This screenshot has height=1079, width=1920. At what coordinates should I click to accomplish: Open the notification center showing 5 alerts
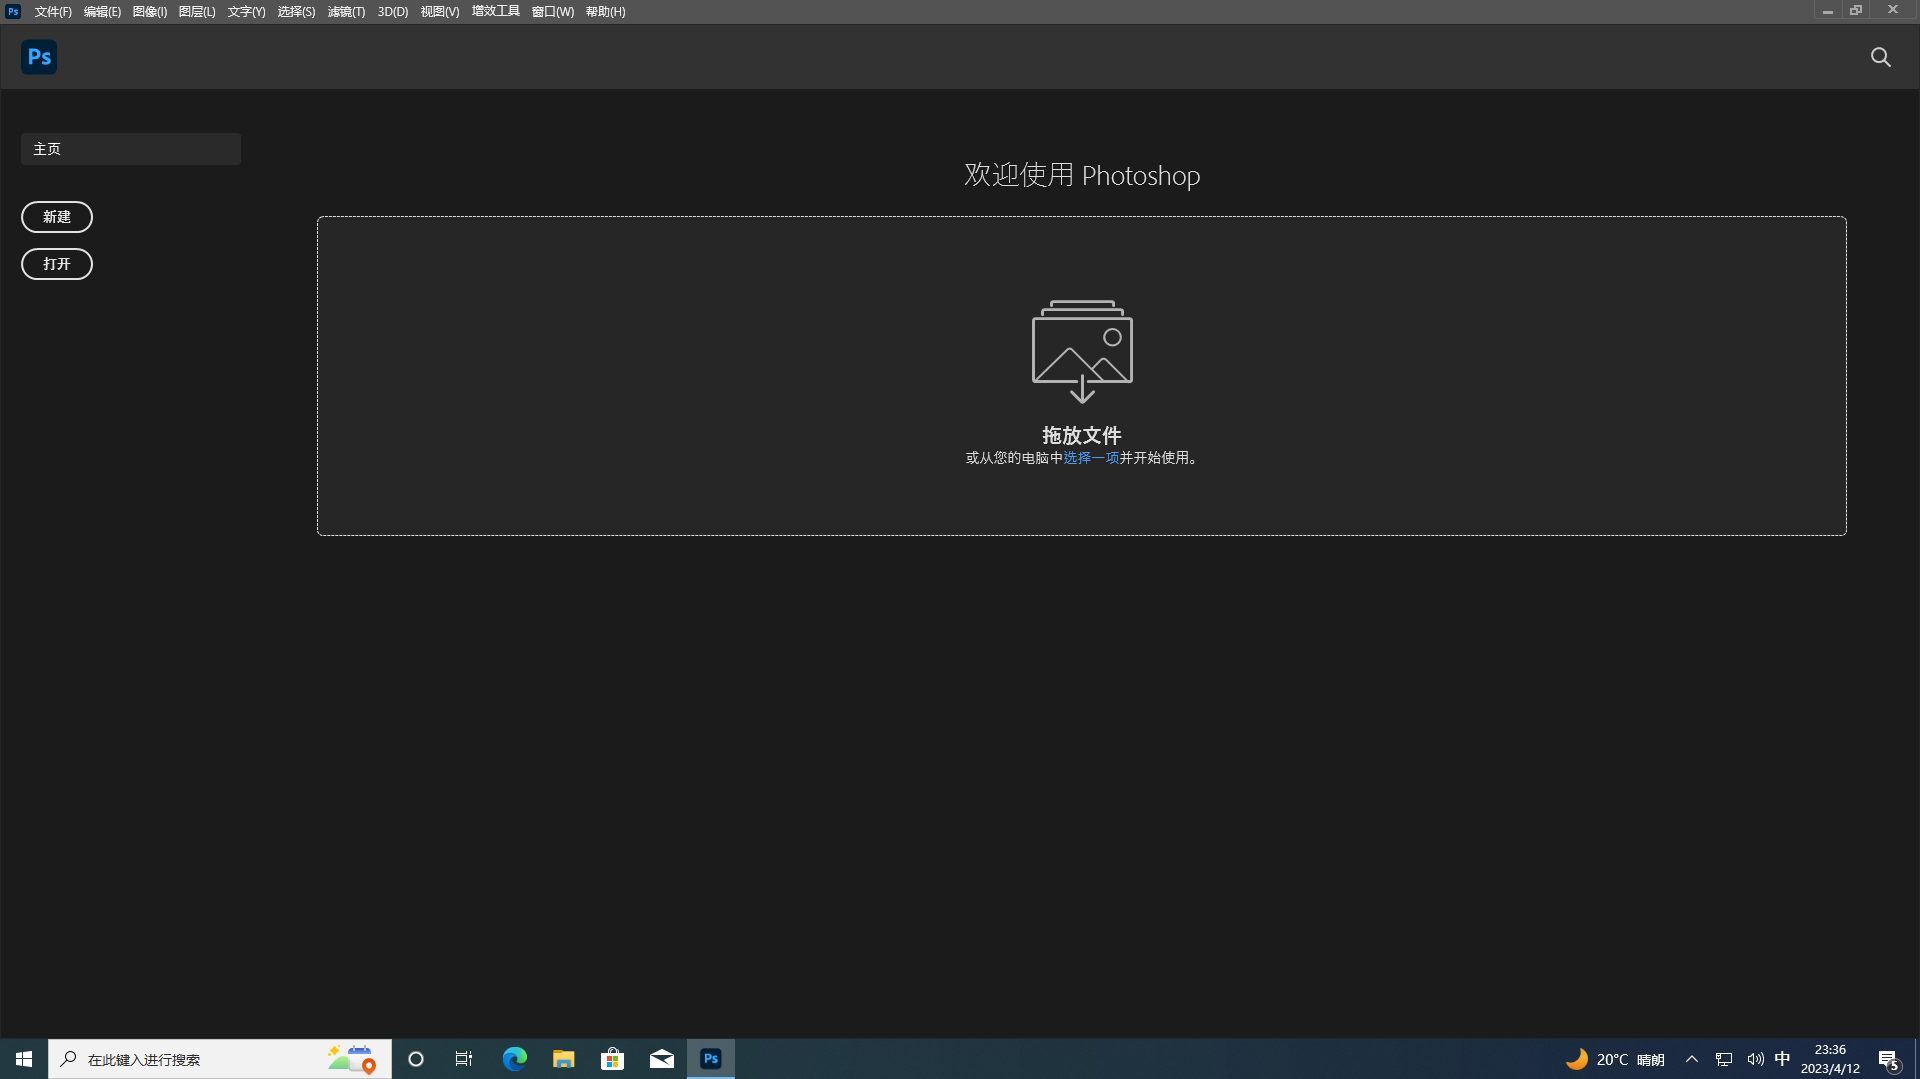click(x=1889, y=1058)
